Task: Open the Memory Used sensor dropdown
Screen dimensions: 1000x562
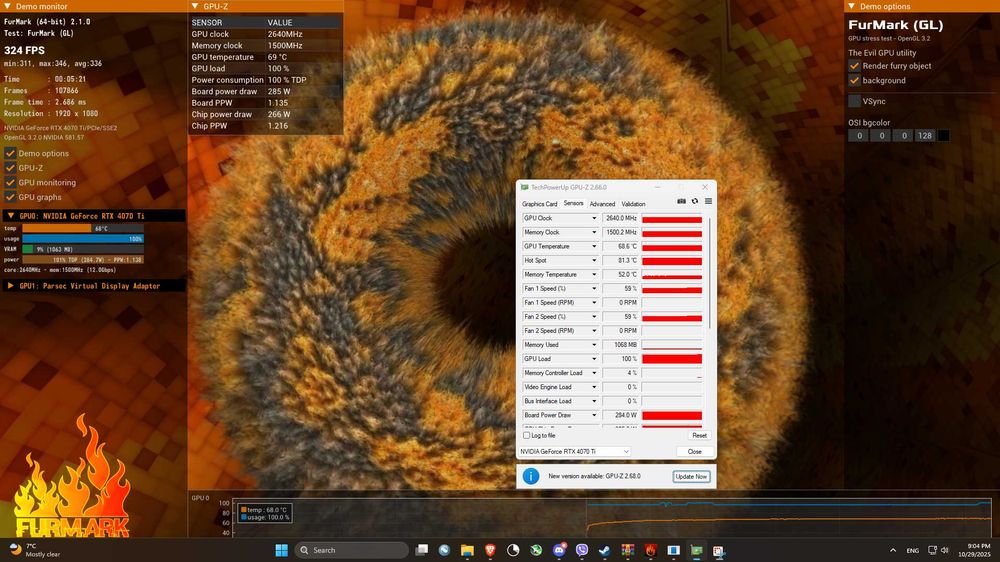Action: pos(594,344)
